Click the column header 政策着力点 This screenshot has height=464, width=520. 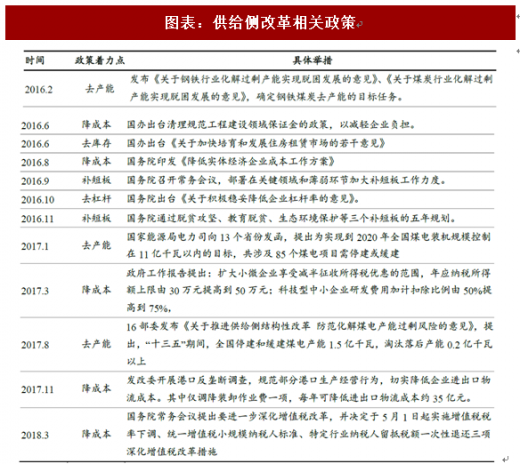tap(100, 60)
